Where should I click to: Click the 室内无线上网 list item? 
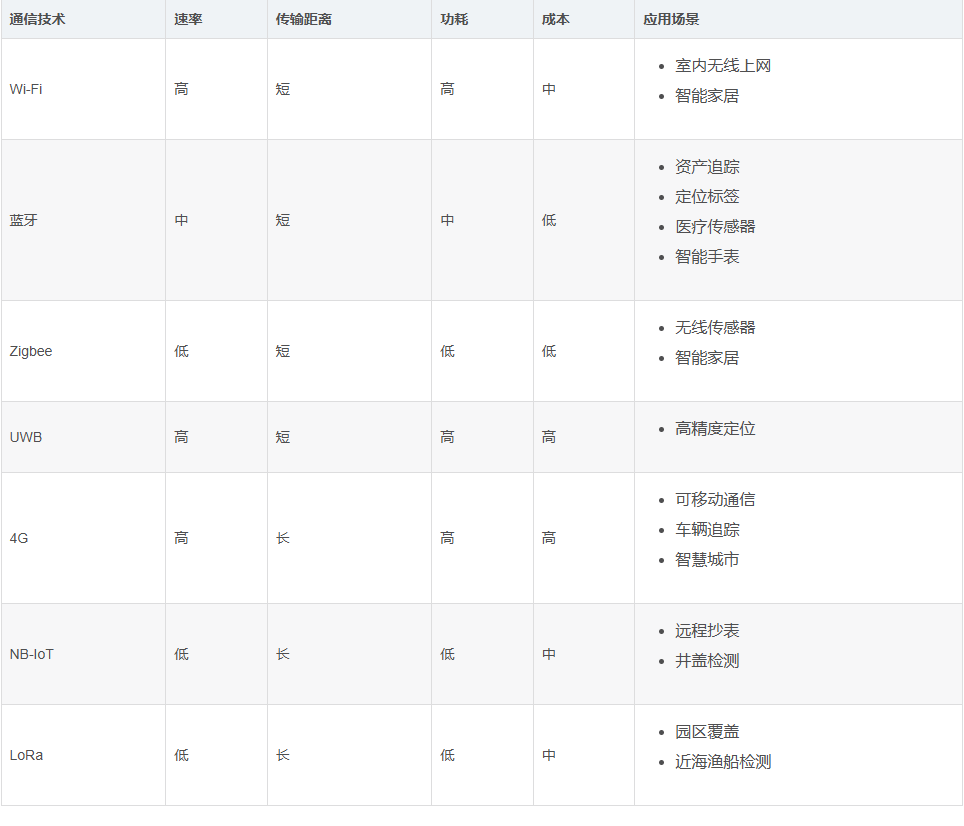[x=723, y=66]
